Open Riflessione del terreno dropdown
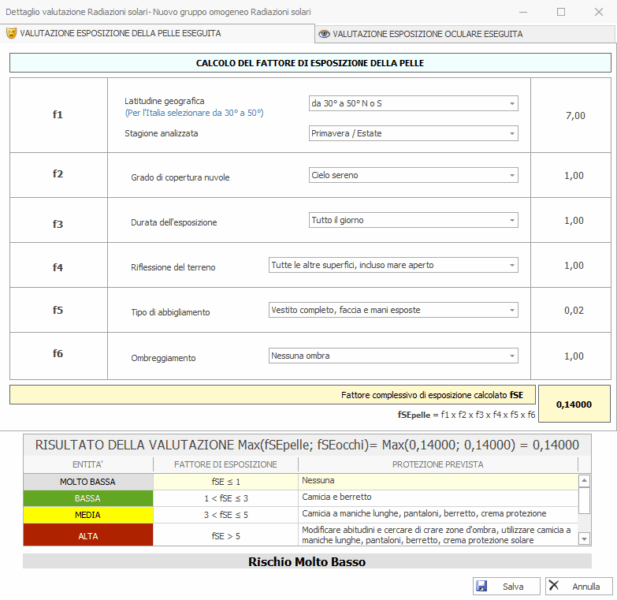The width and height of the screenshot is (617, 600). coord(393,265)
